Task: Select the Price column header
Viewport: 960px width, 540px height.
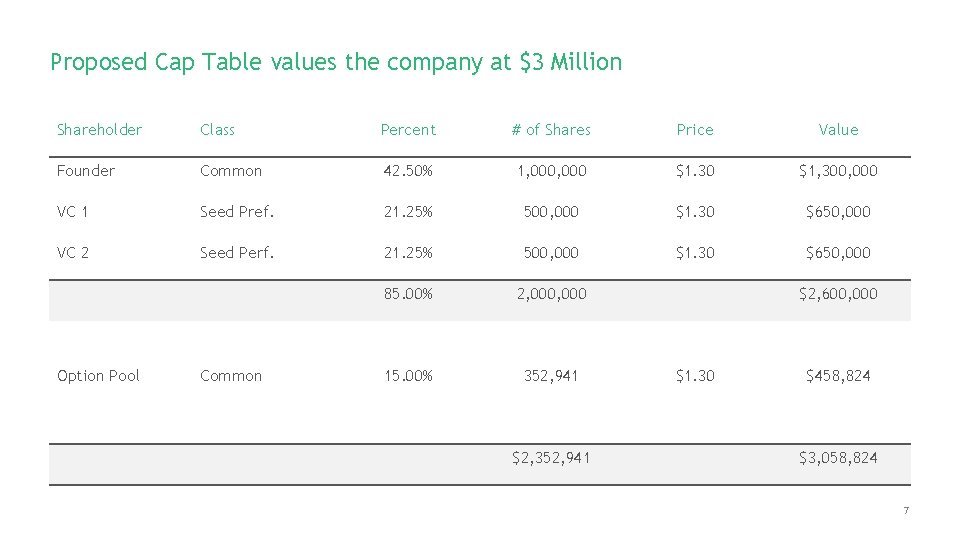Action: pos(695,130)
